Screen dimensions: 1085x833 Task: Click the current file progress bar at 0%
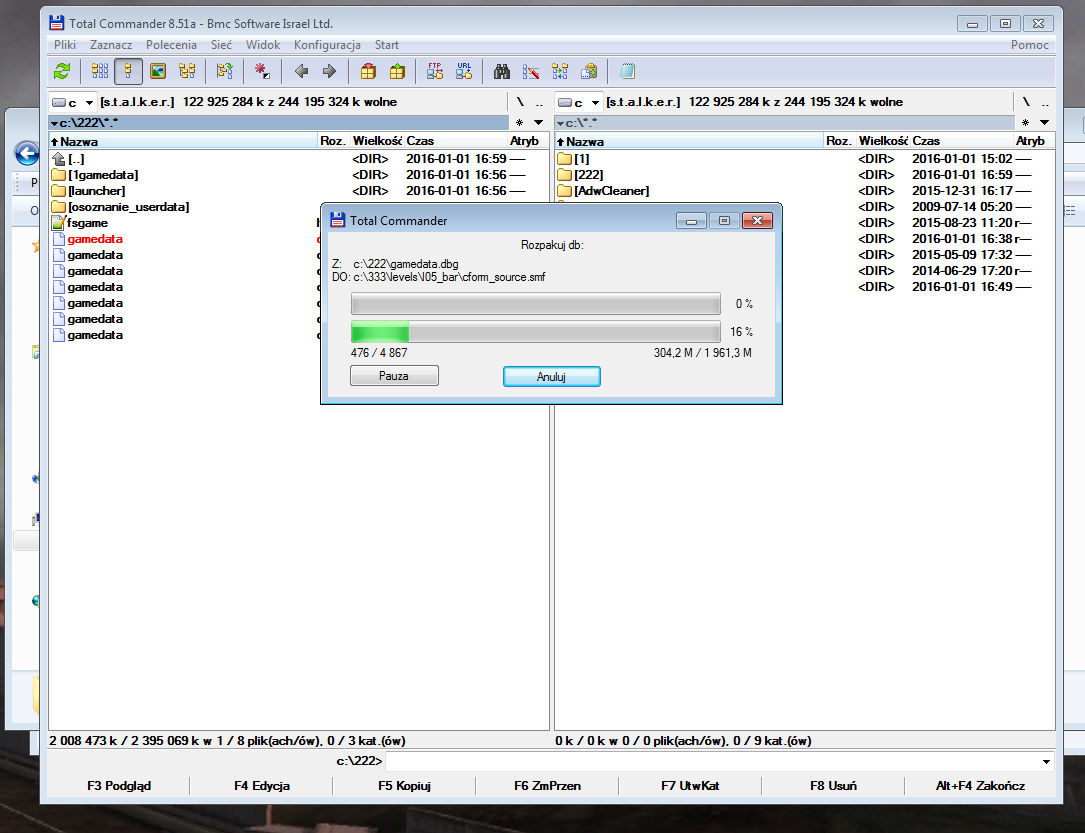536,304
